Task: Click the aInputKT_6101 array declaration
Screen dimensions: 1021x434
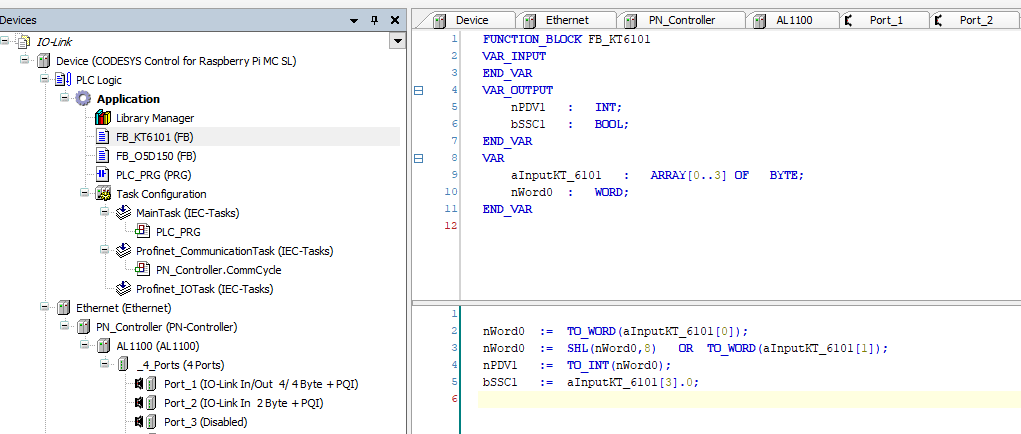Action: (658, 175)
